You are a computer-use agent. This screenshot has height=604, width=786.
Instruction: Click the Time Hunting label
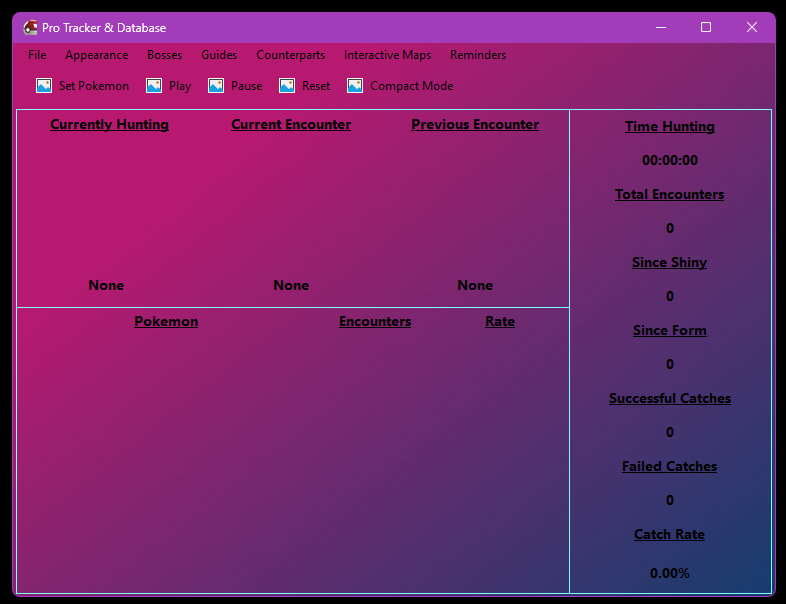click(670, 126)
